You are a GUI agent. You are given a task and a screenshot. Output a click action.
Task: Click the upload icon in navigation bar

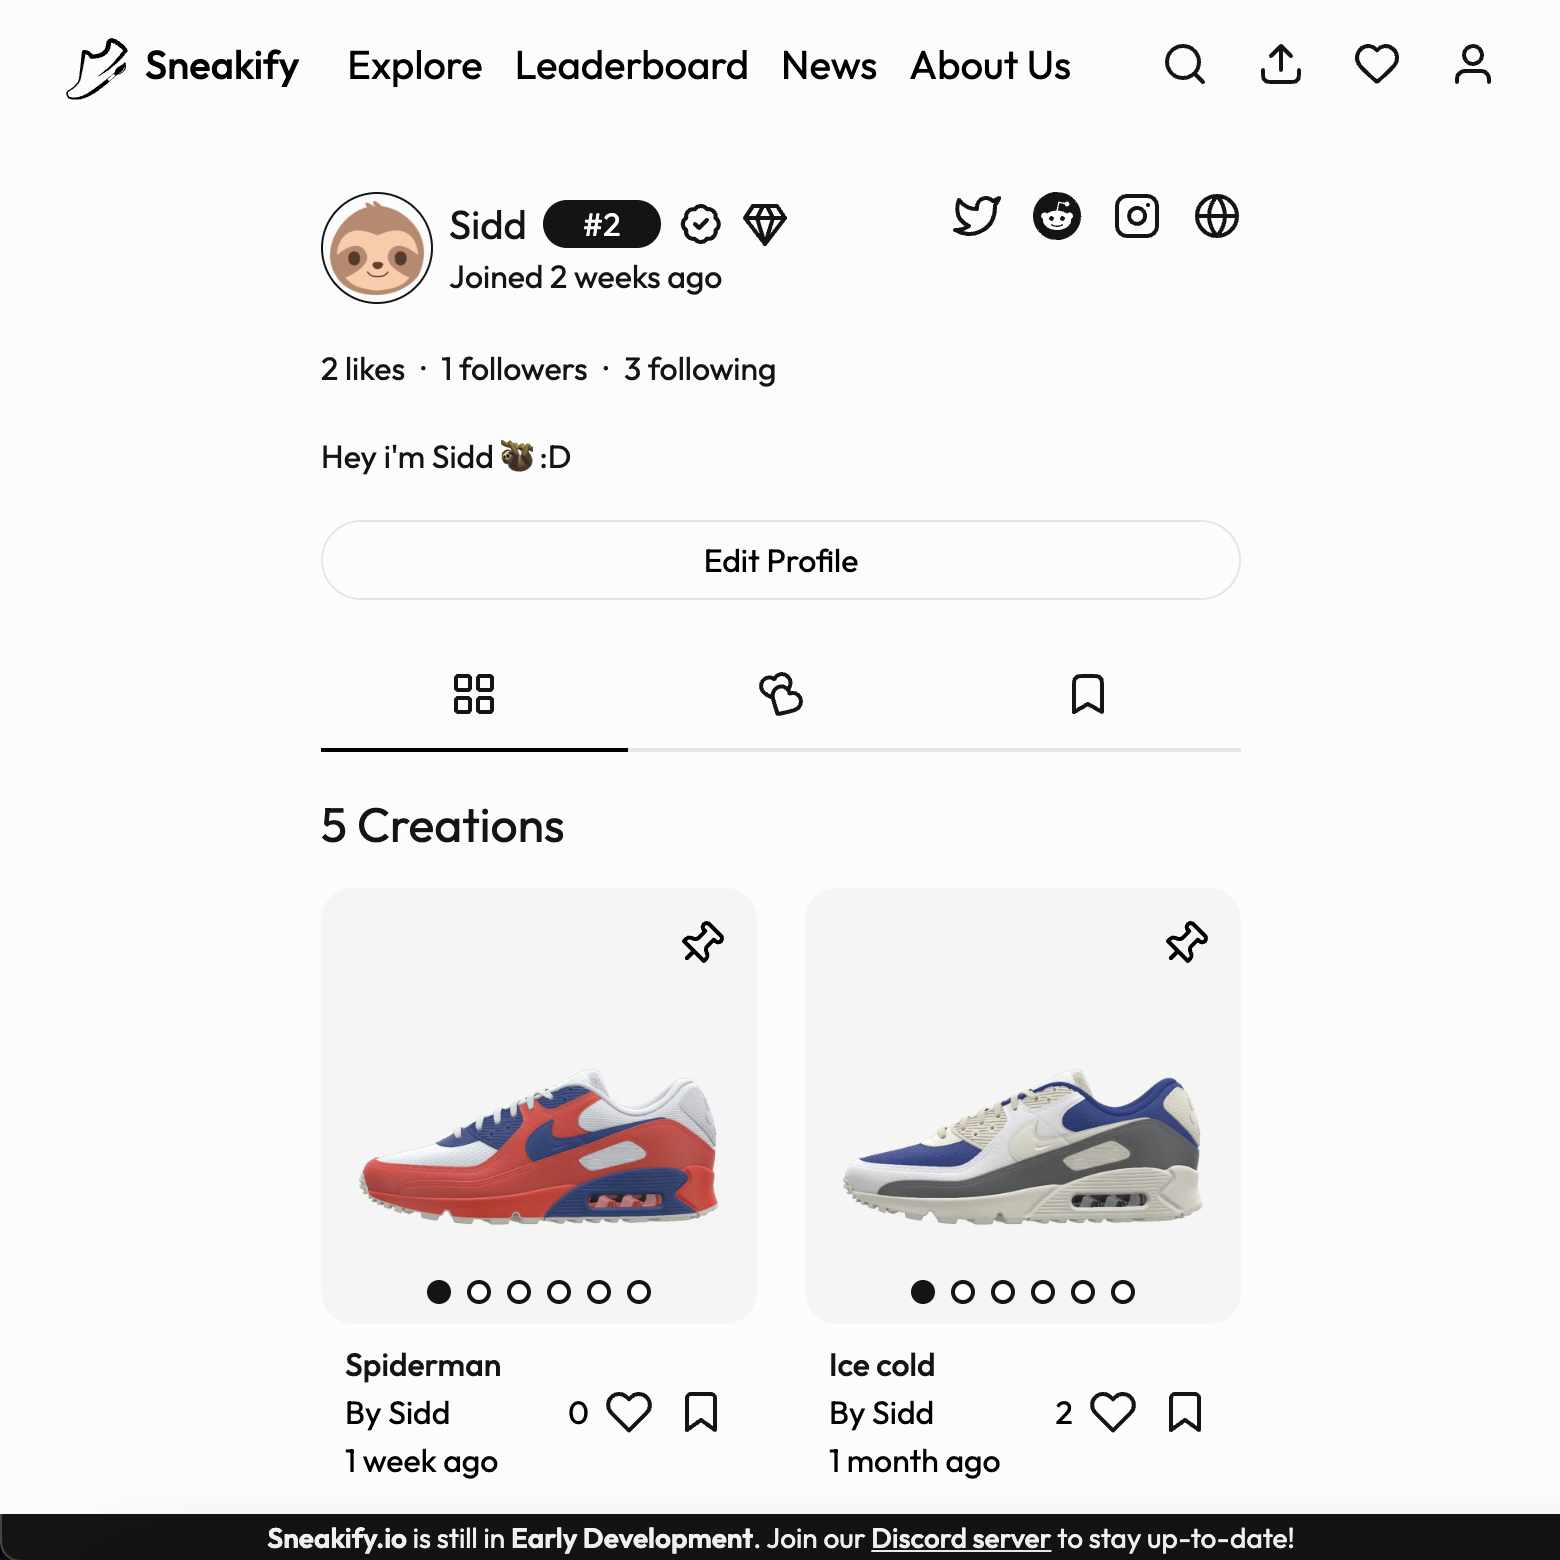click(1281, 65)
